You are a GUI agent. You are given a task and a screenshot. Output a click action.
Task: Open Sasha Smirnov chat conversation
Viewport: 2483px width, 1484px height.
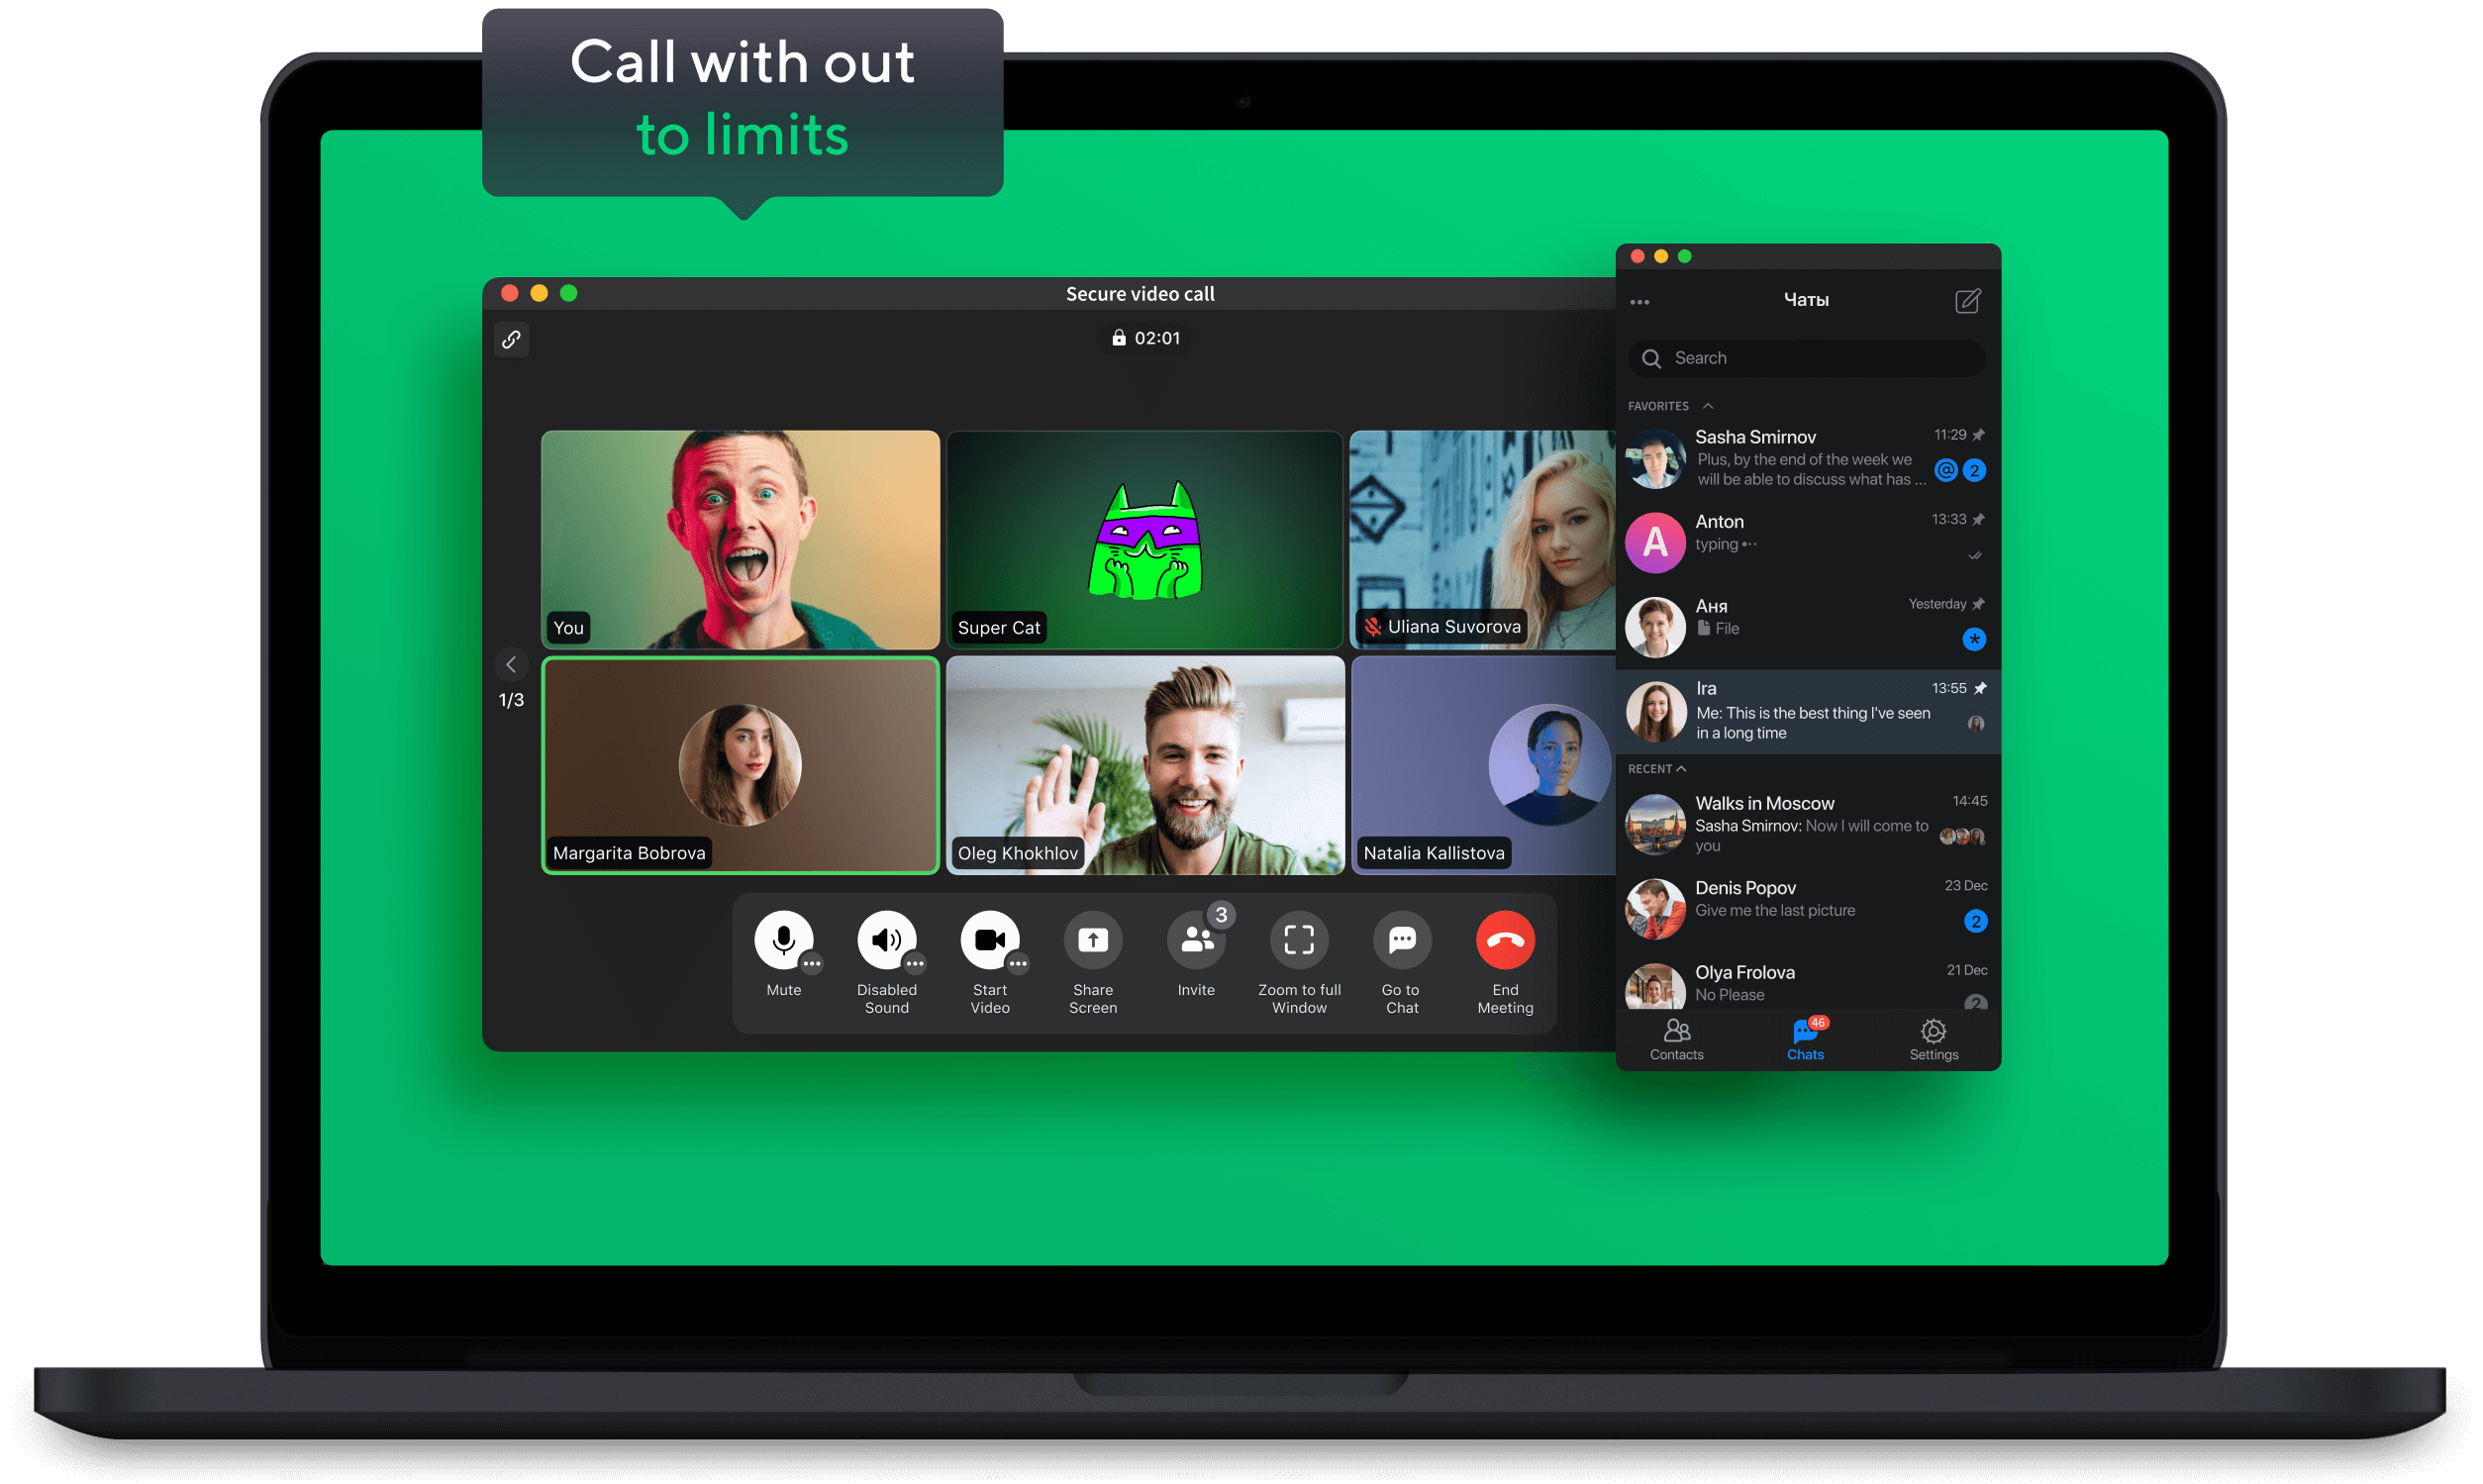(x=1805, y=461)
